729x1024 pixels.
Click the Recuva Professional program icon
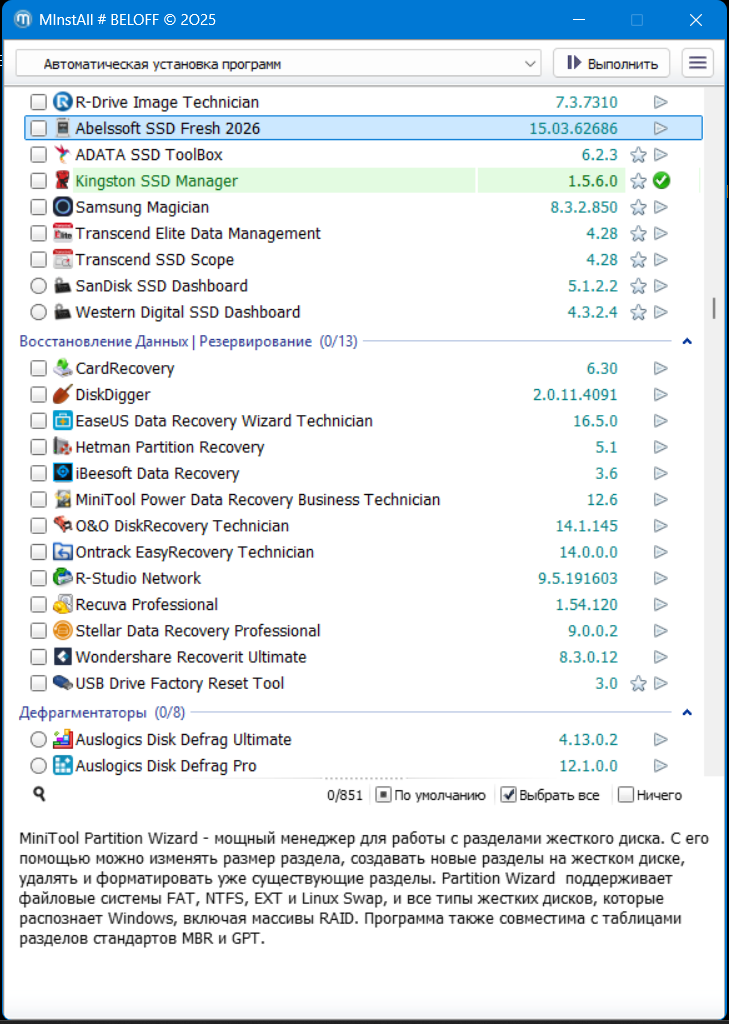click(x=62, y=605)
